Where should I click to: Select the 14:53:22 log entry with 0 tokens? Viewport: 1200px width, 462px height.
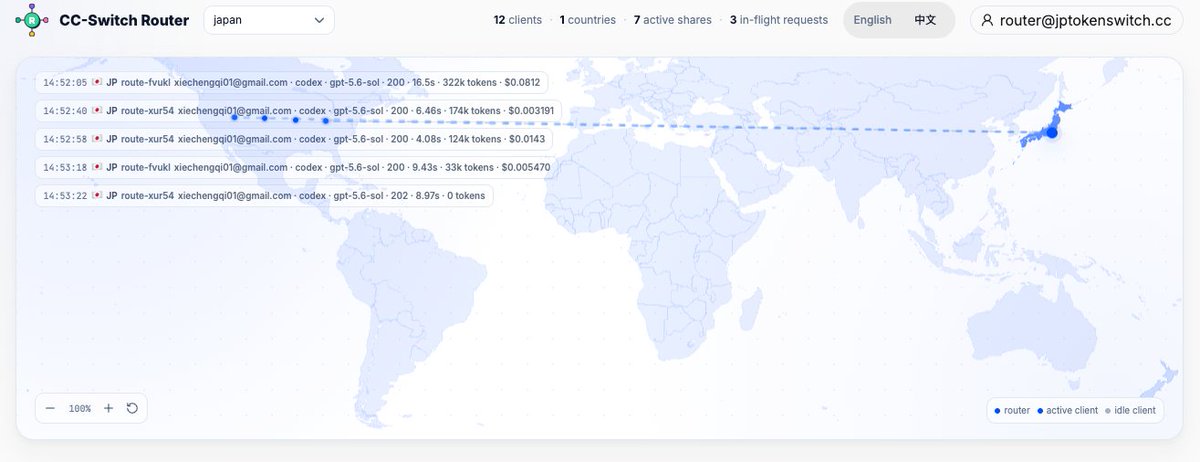click(264, 196)
